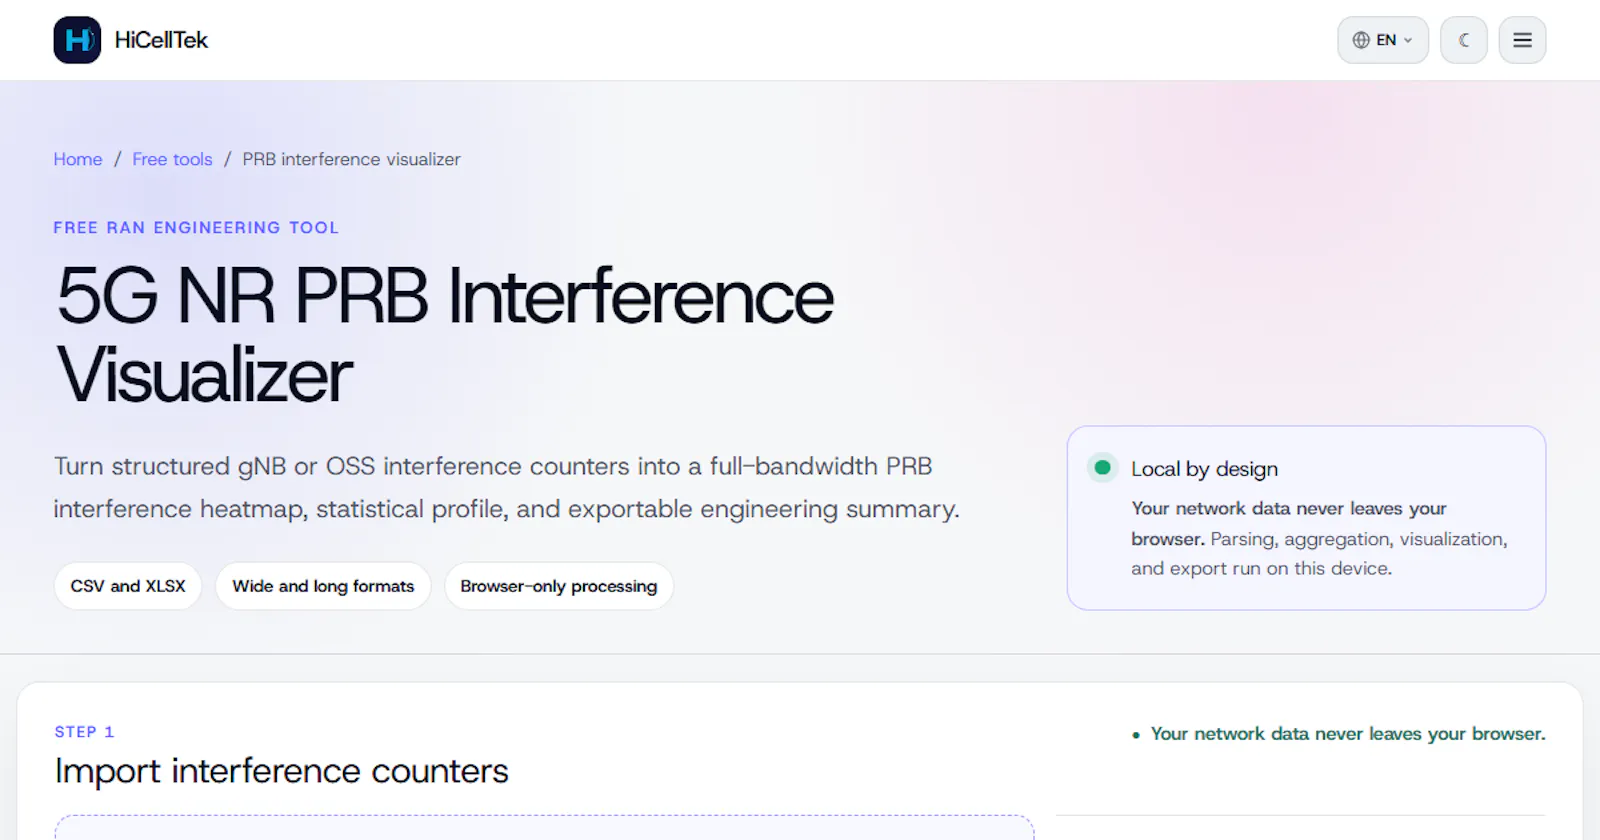Click the HiCellTek logo icon
Screen dimensions: 1600x840
point(77,40)
